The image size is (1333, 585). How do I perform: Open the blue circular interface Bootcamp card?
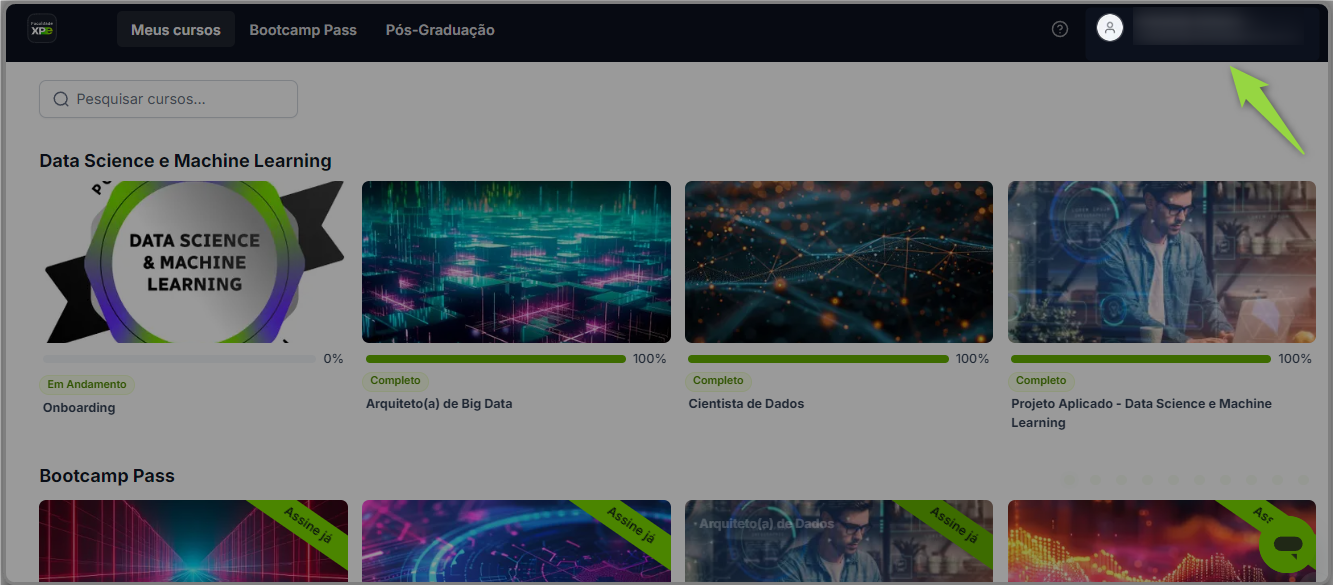pos(516,541)
